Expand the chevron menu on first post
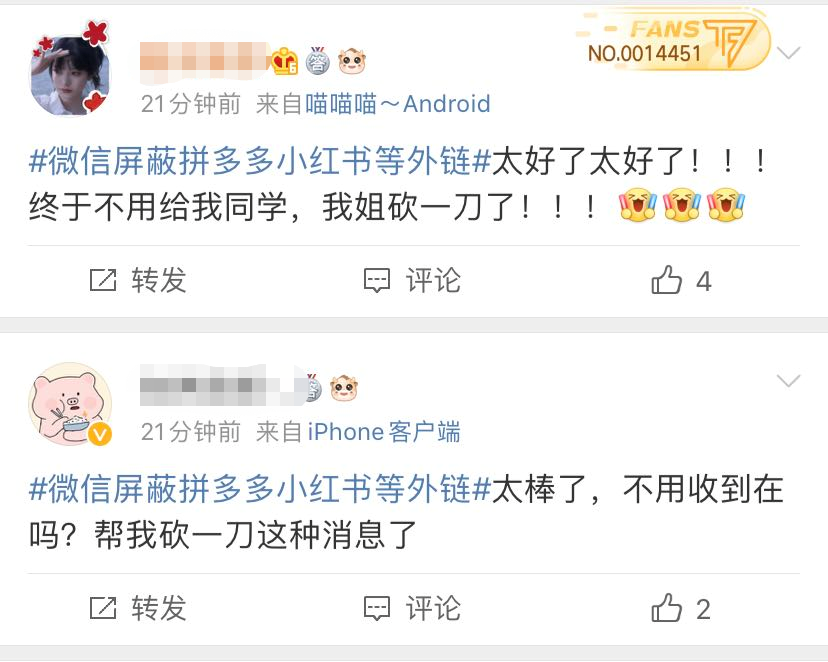Viewport: 828px width, 662px height. tap(789, 53)
